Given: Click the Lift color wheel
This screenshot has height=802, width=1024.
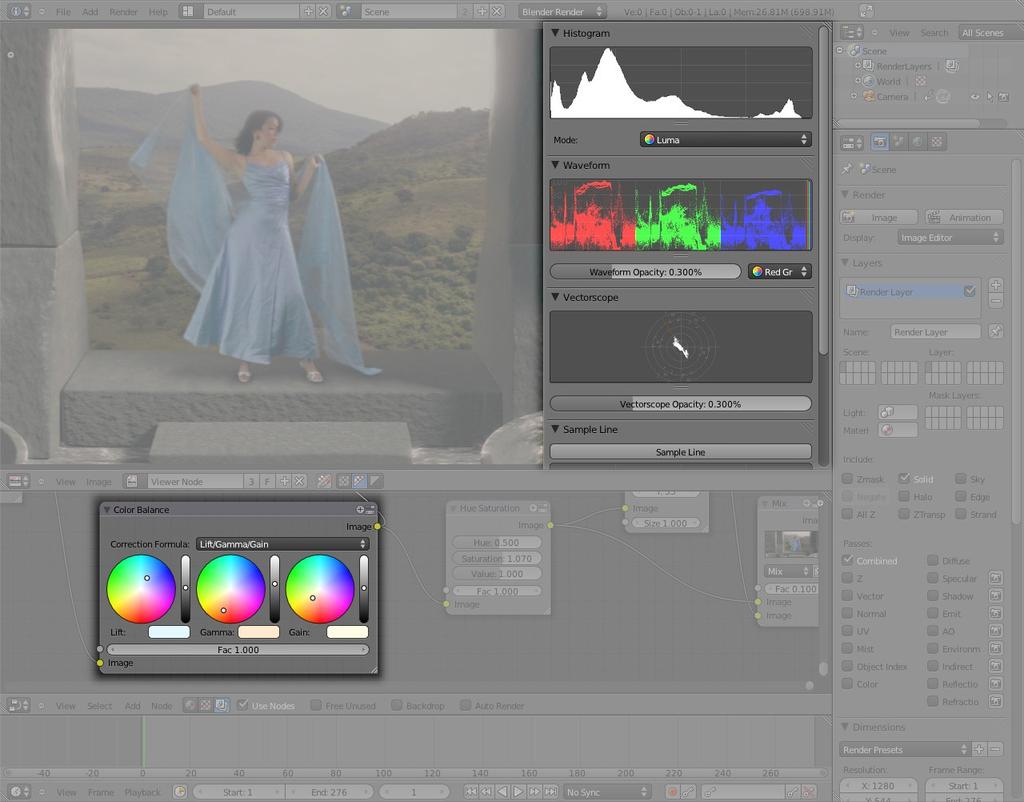Looking at the screenshot, I should [141, 588].
